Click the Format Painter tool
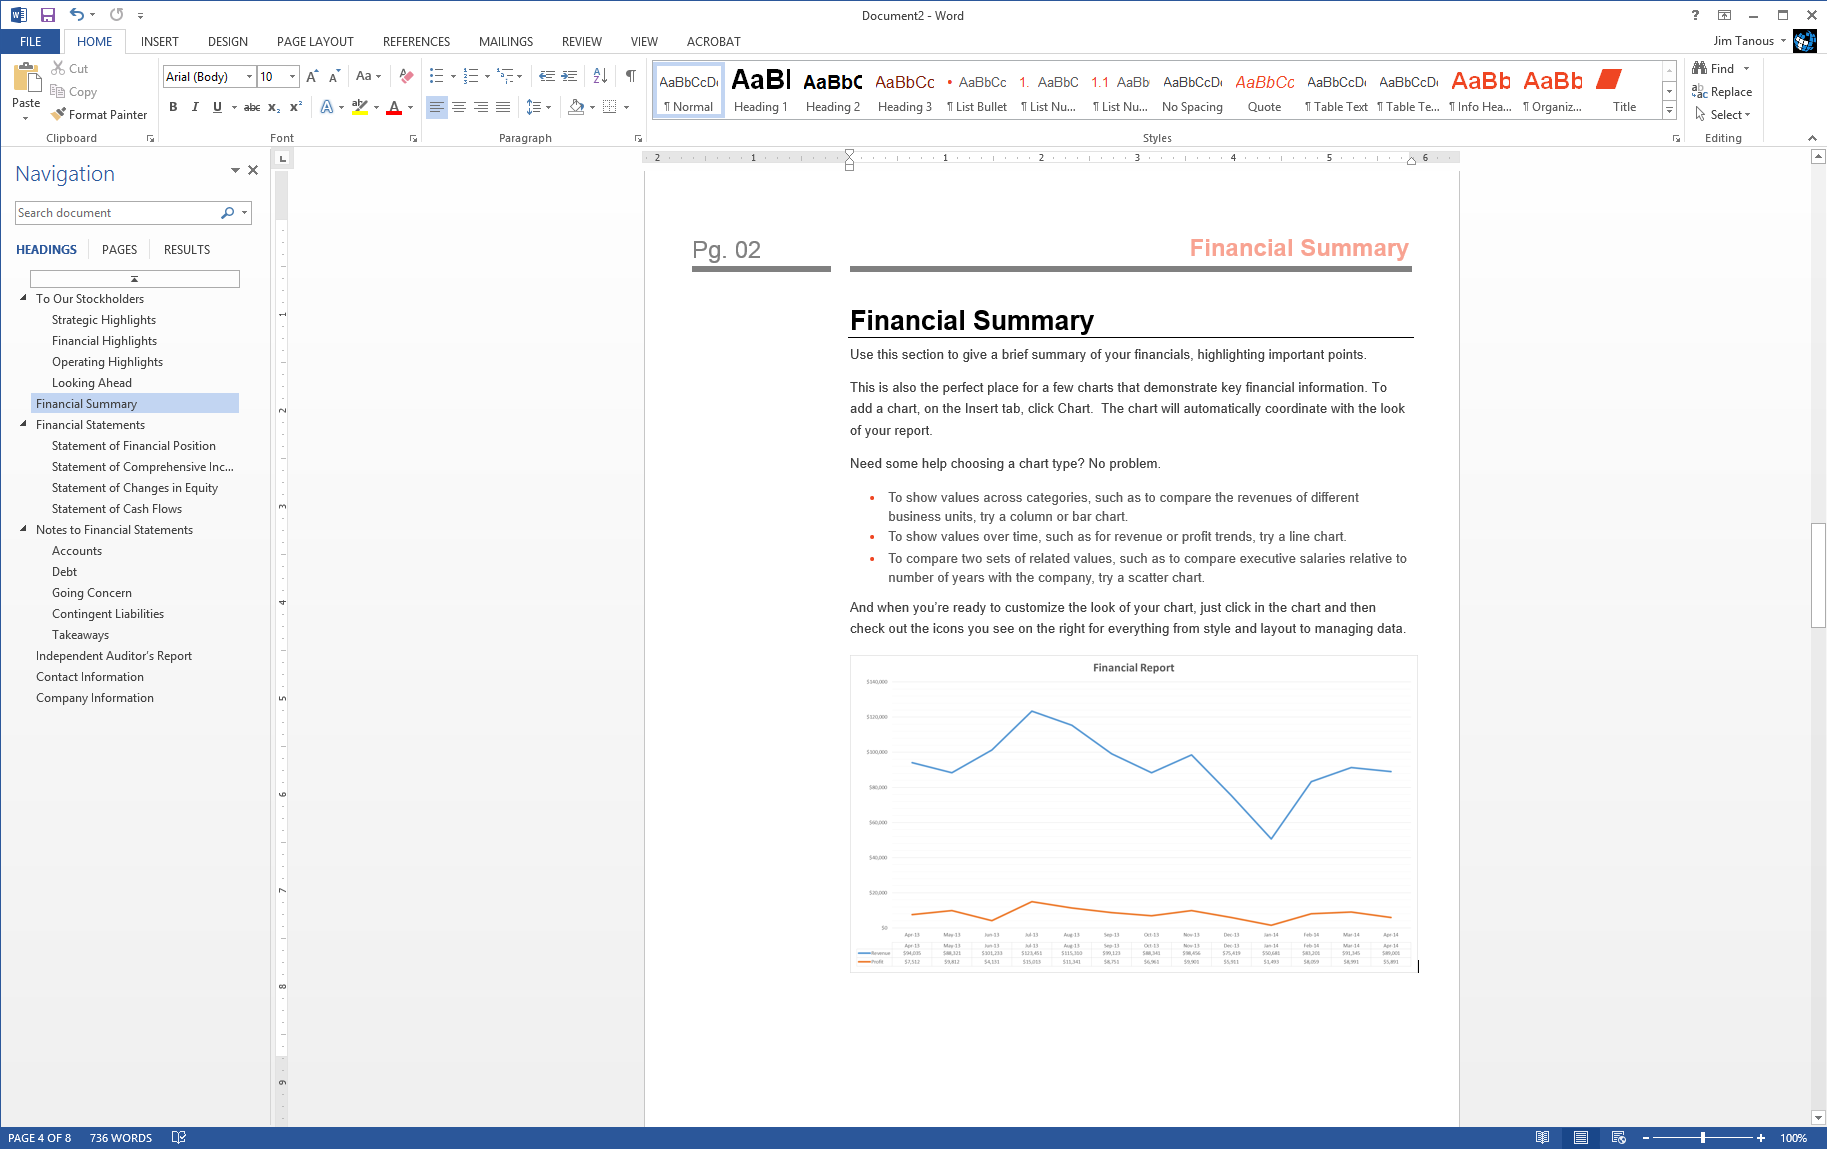This screenshot has width=1827, height=1149. tap(99, 115)
